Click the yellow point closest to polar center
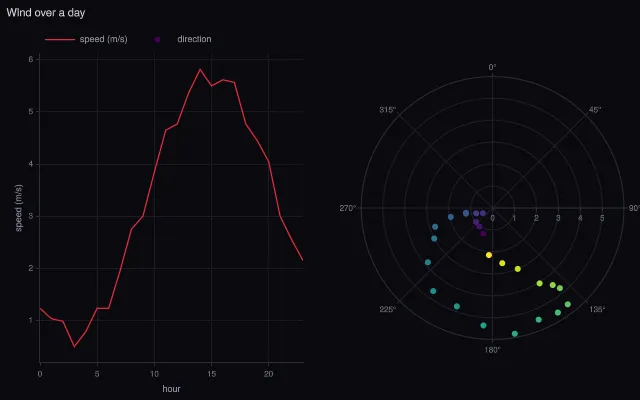 pos(489,255)
